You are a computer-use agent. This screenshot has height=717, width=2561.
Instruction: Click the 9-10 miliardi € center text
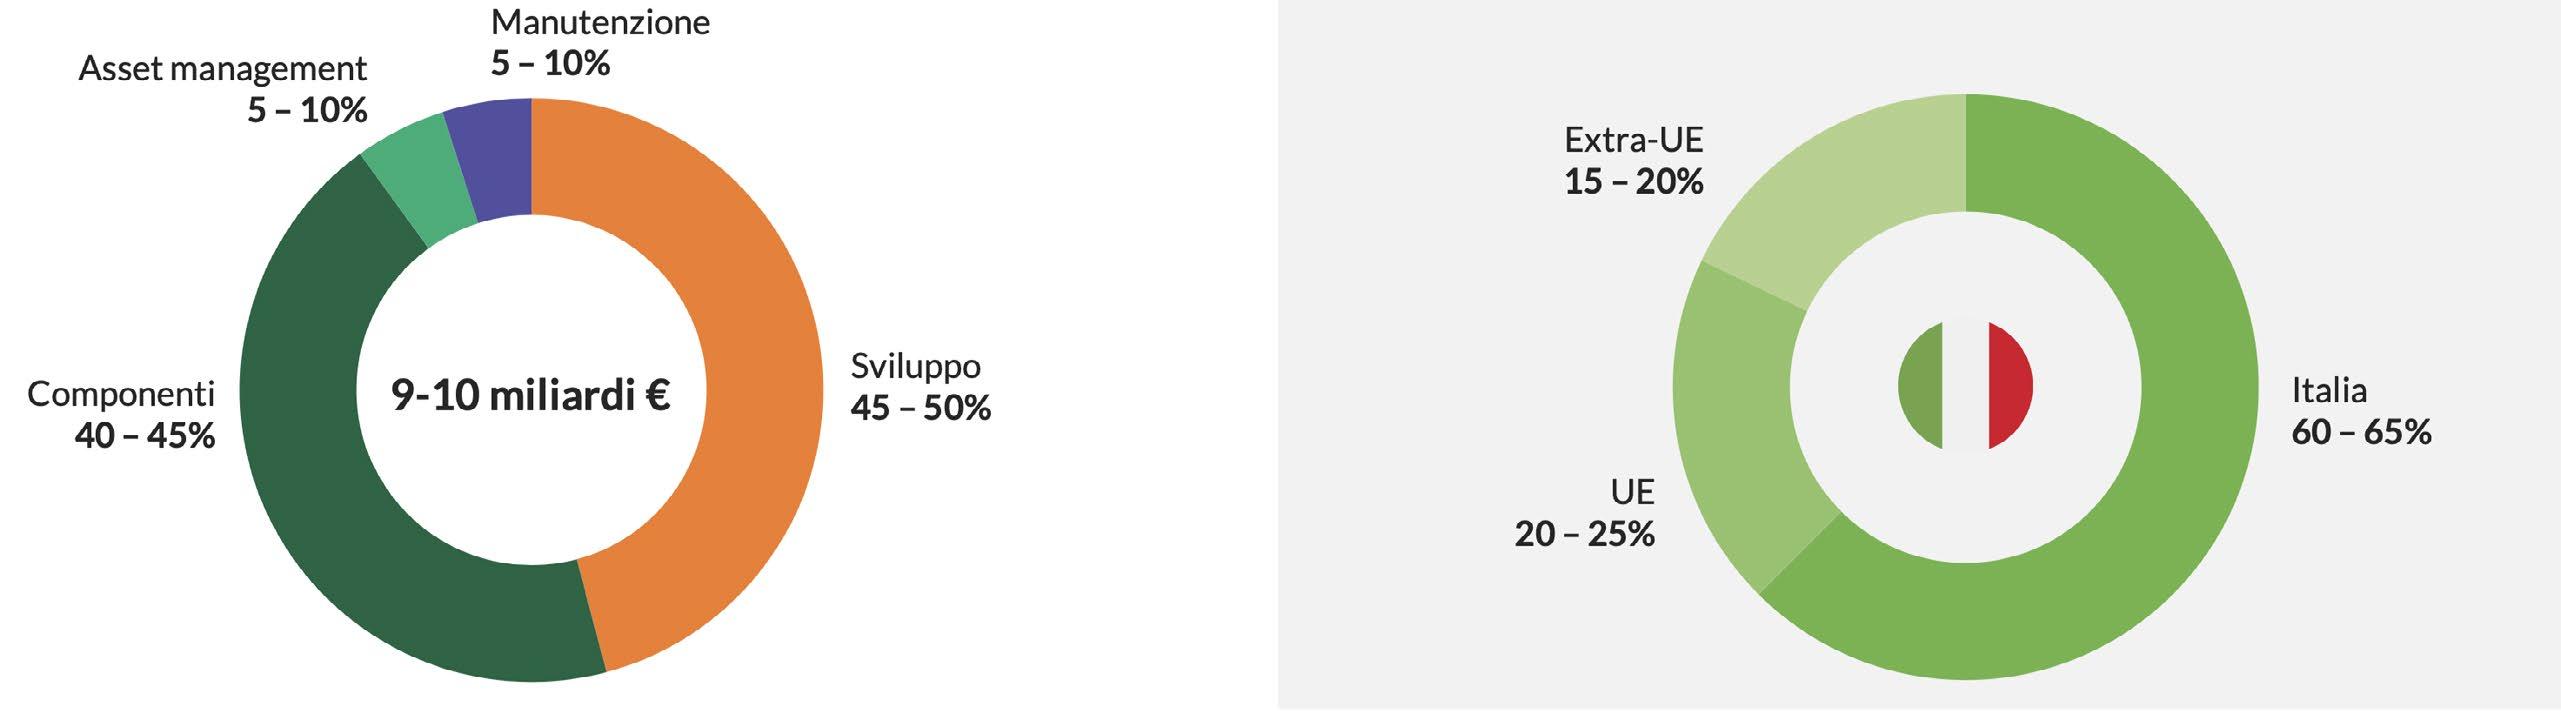pyautogui.click(x=530, y=395)
